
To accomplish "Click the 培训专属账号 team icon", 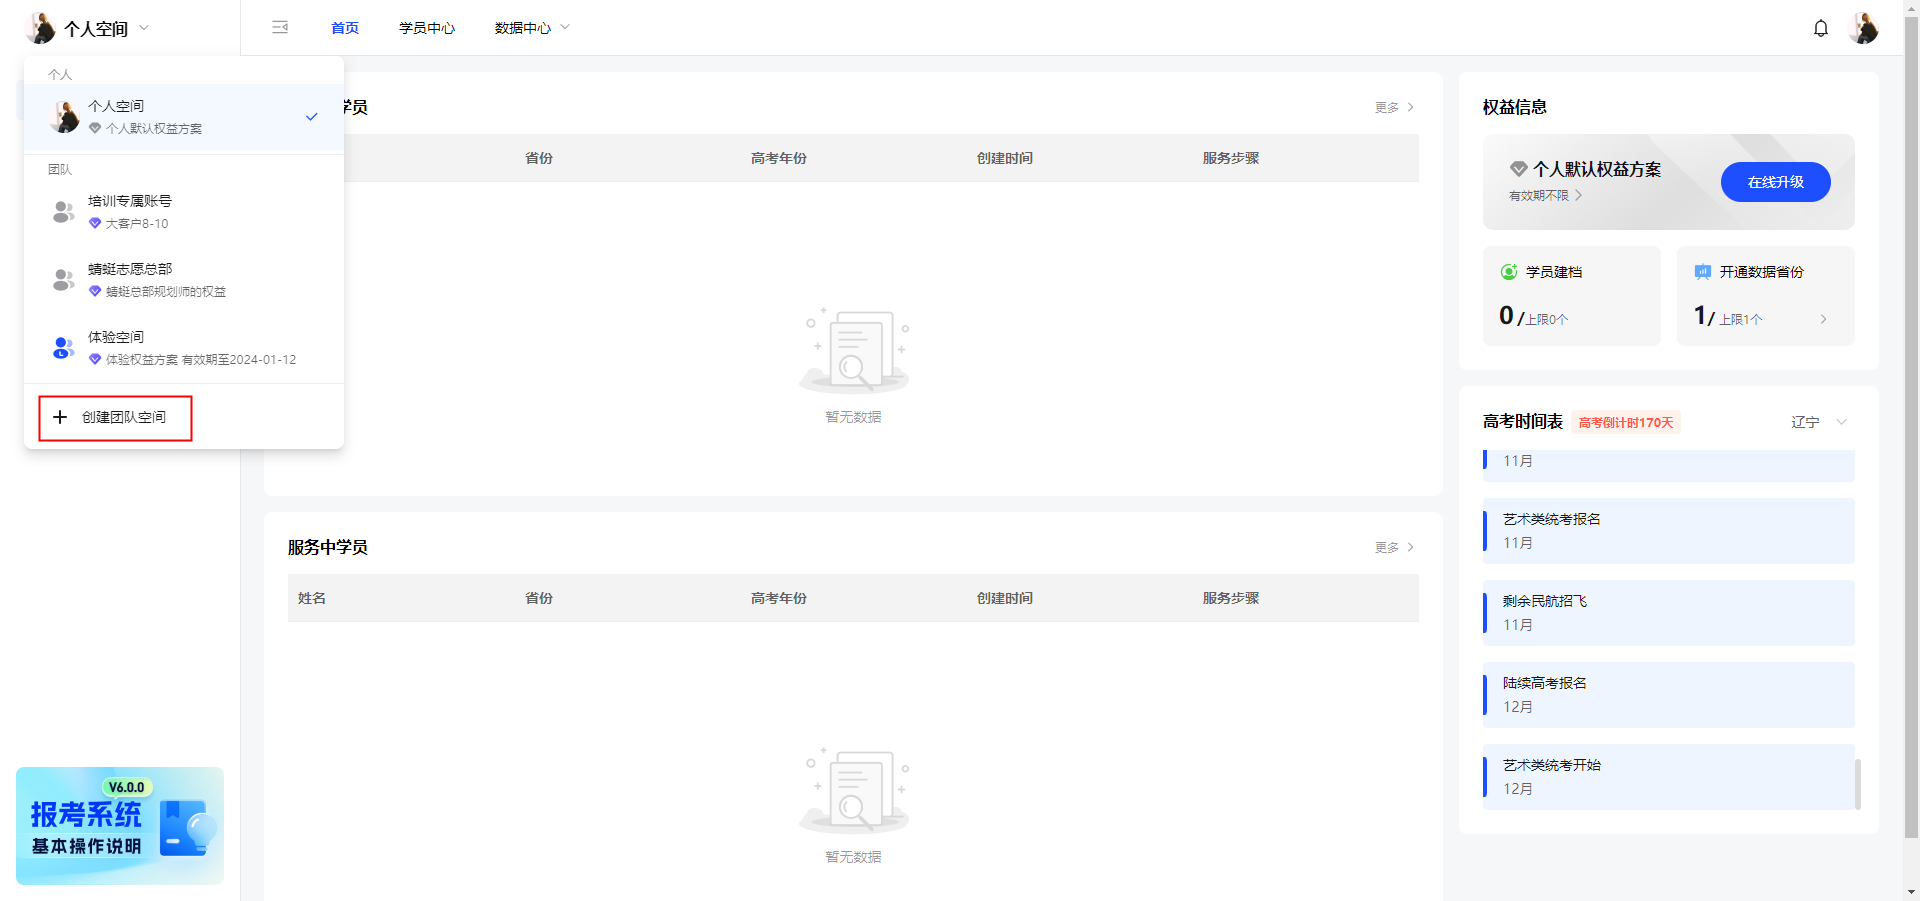I will 63,211.
